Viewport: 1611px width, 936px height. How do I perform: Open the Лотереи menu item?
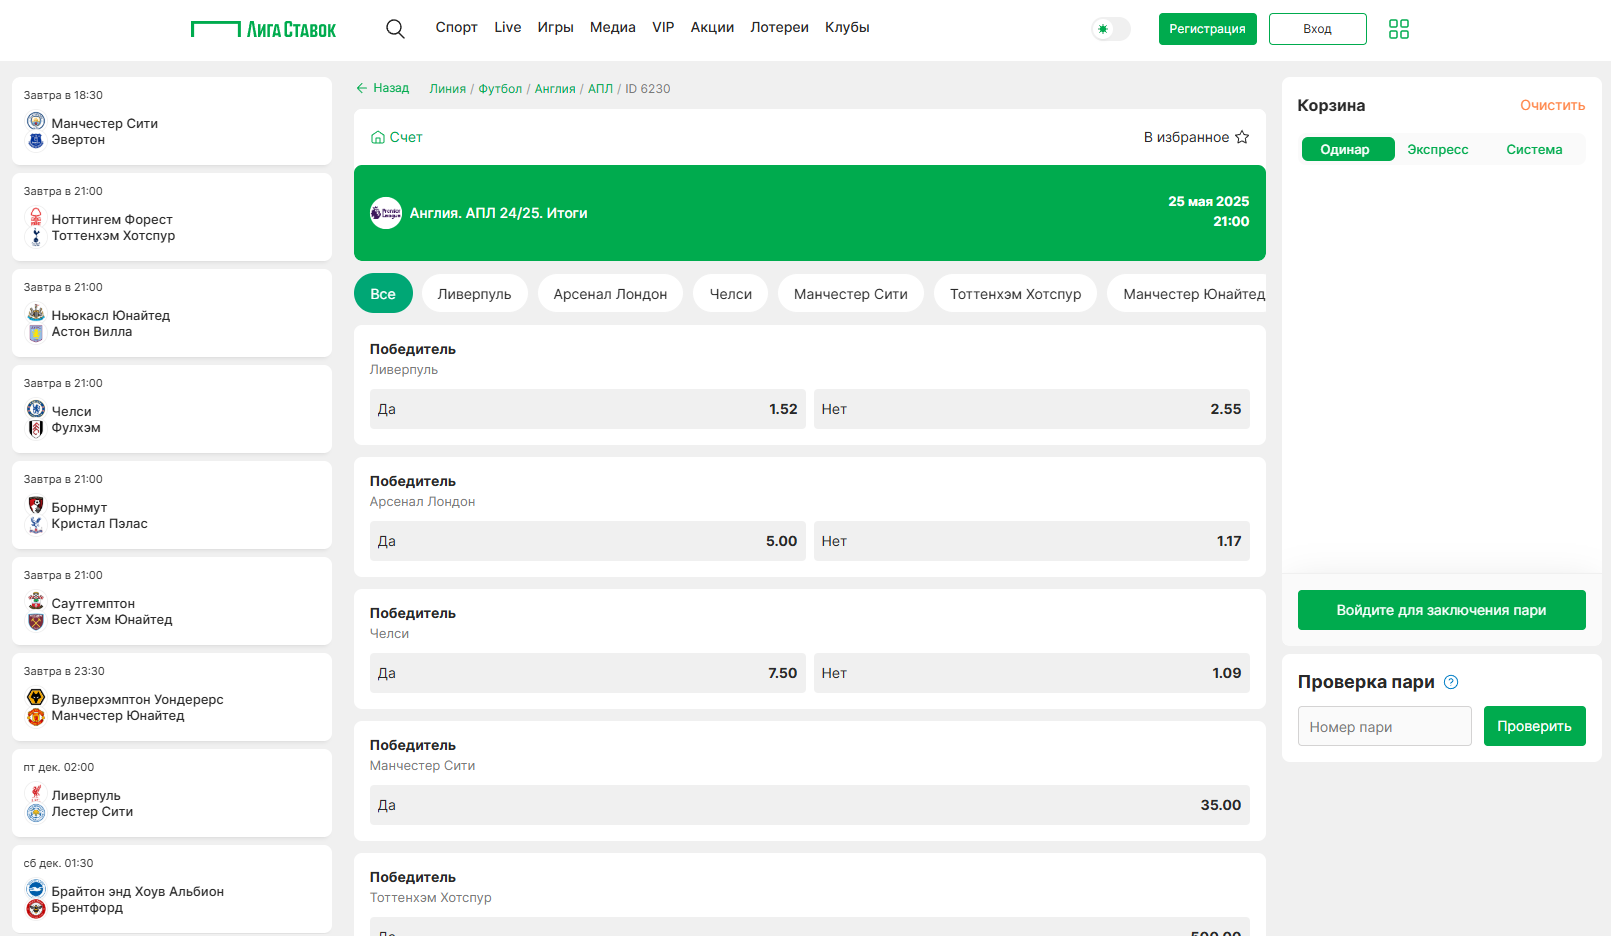779,28
